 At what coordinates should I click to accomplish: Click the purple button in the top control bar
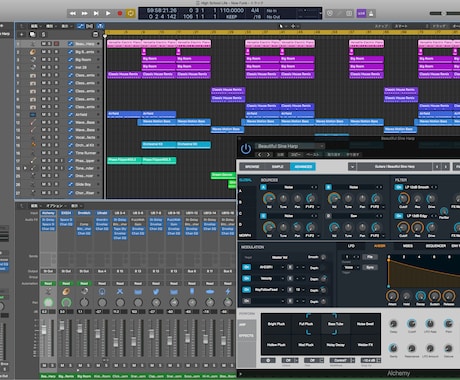361,13
